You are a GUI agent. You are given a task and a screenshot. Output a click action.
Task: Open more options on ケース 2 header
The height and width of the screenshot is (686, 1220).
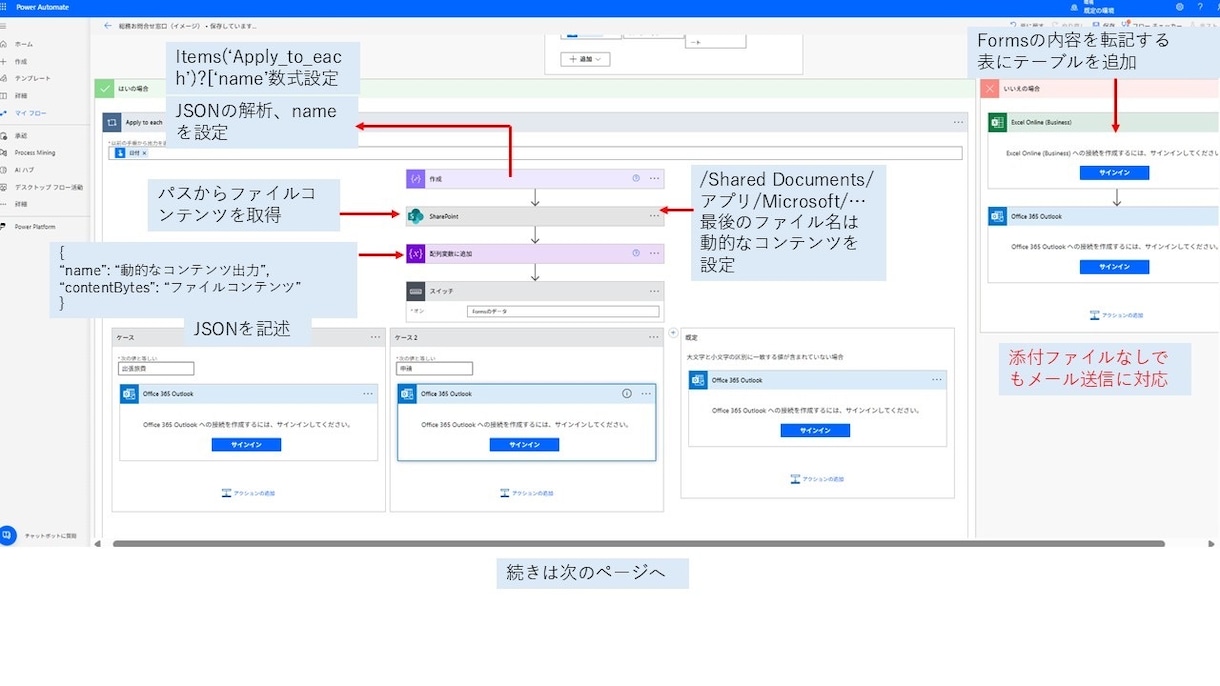pyautogui.click(x=653, y=337)
